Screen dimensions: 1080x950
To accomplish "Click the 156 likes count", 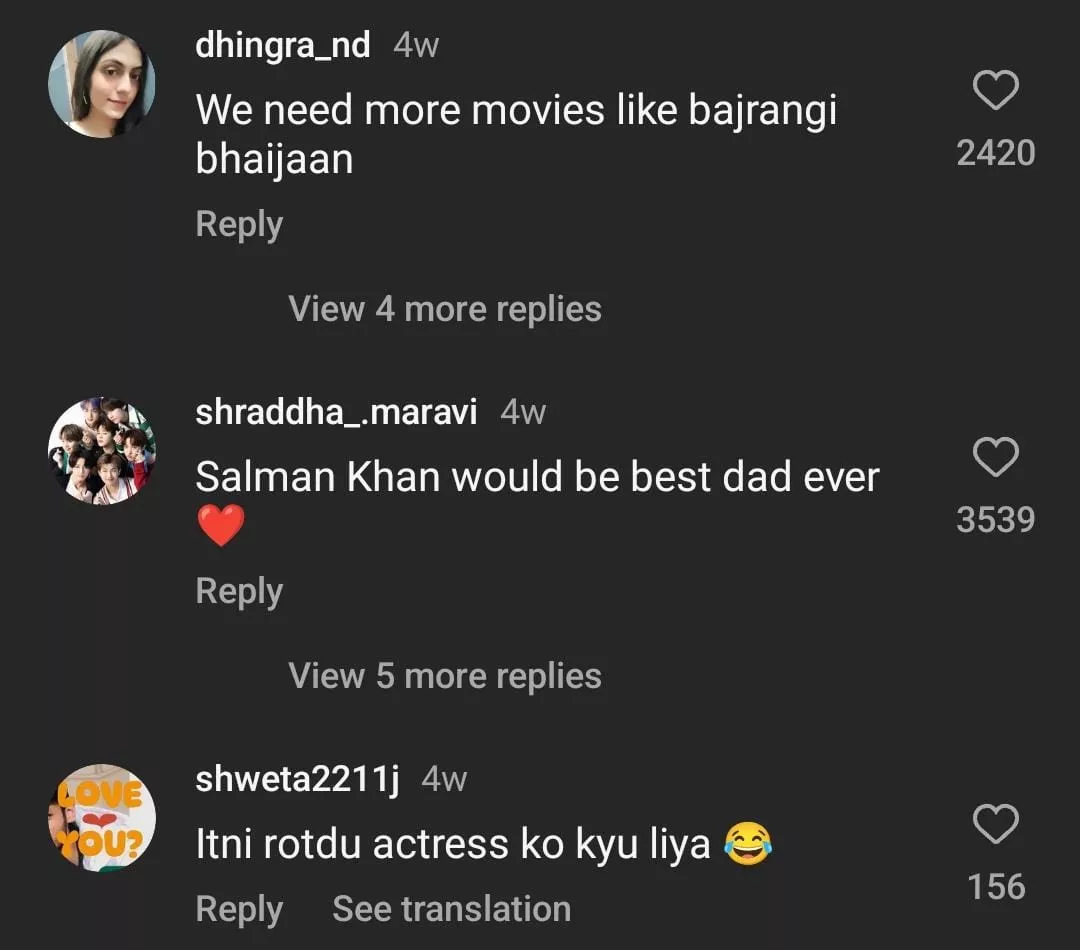I will 995,887.
